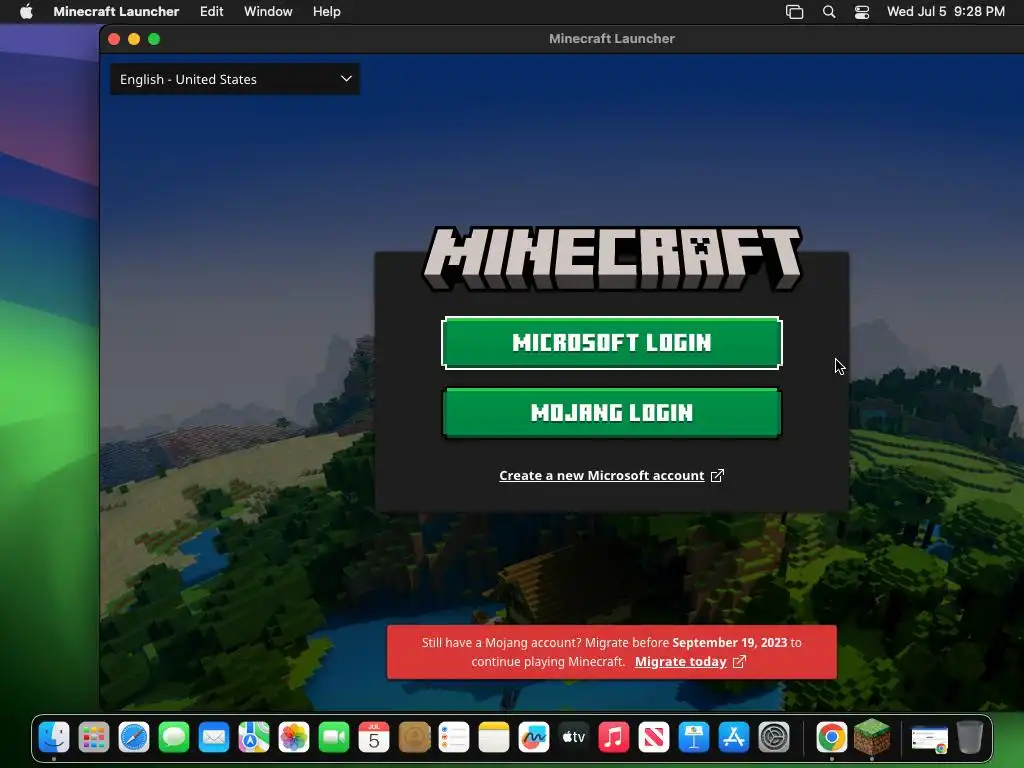The height and width of the screenshot is (768, 1024).
Task: Open the Window menu
Action: [268, 11]
